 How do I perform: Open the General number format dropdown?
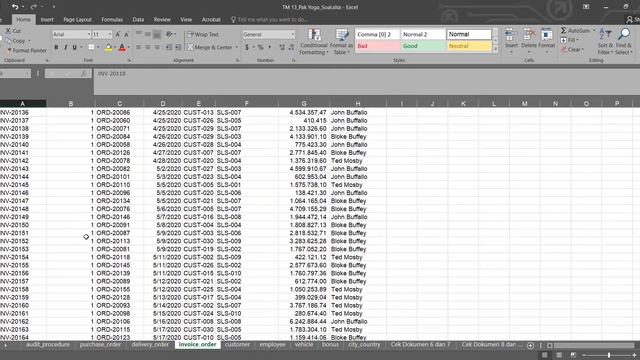[292, 35]
